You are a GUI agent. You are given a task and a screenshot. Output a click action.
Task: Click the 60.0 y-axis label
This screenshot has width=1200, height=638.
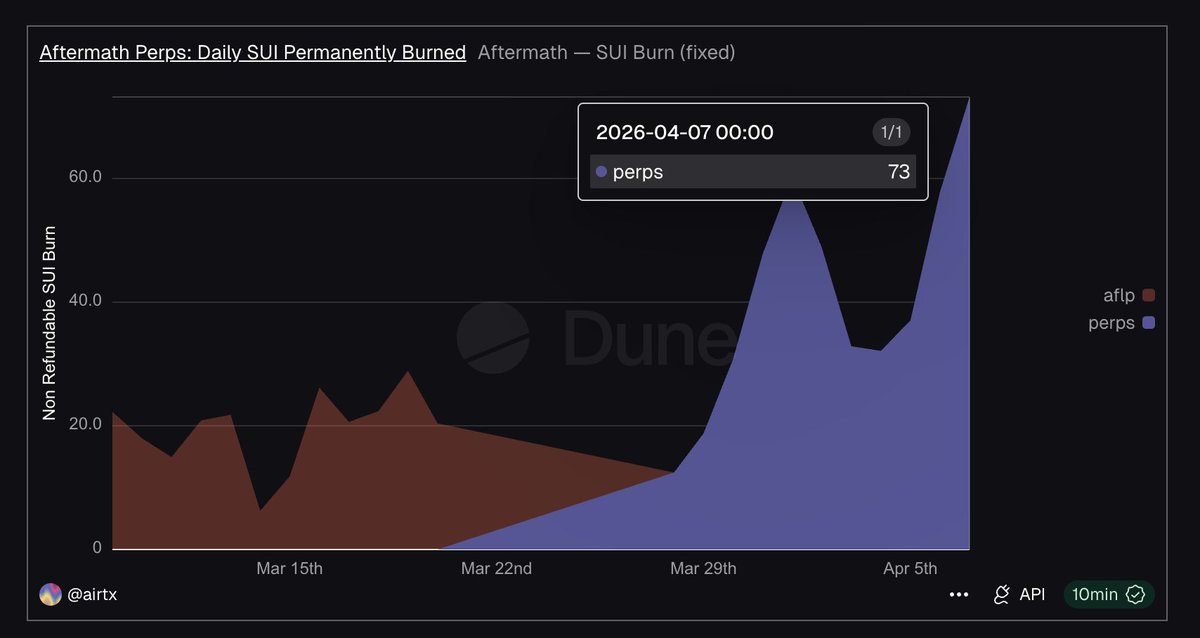(84, 178)
